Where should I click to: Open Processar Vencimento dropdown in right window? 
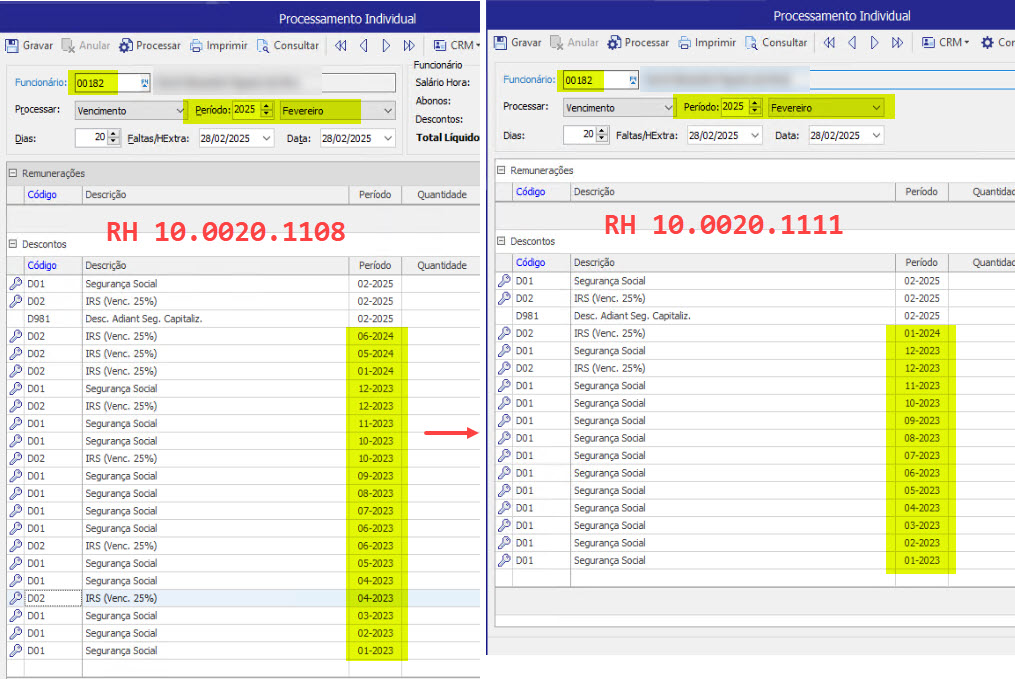tap(668, 107)
